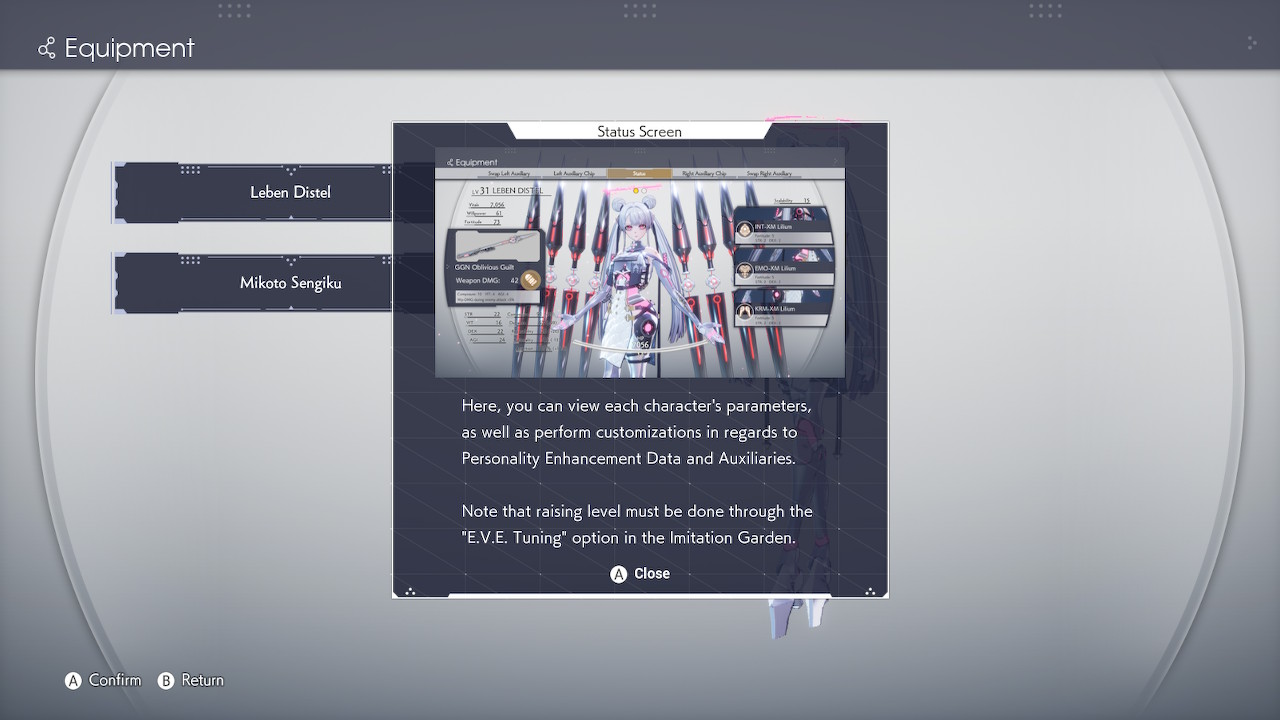Click the "KRM-XM Lilium" name in the preview

click(x=774, y=310)
